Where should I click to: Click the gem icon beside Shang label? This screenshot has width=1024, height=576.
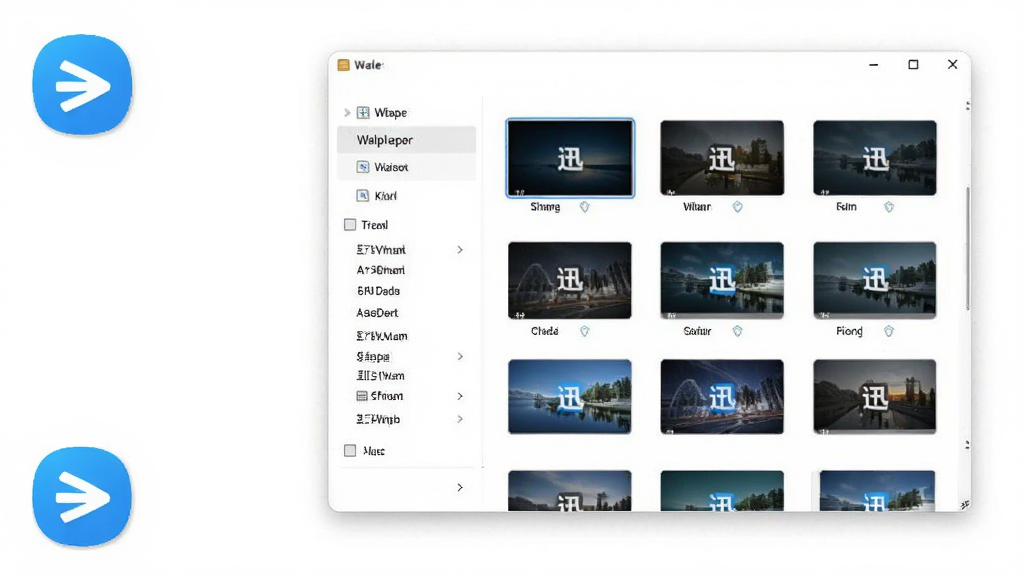click(584, 207)
